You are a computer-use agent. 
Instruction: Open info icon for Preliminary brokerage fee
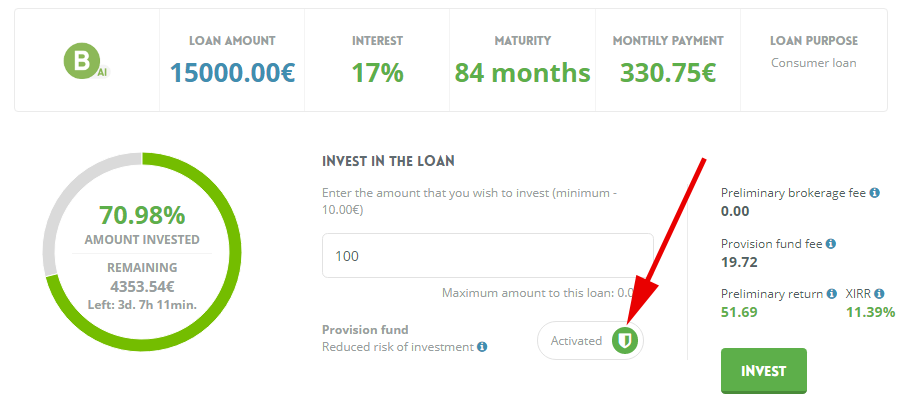coord(875,193)
